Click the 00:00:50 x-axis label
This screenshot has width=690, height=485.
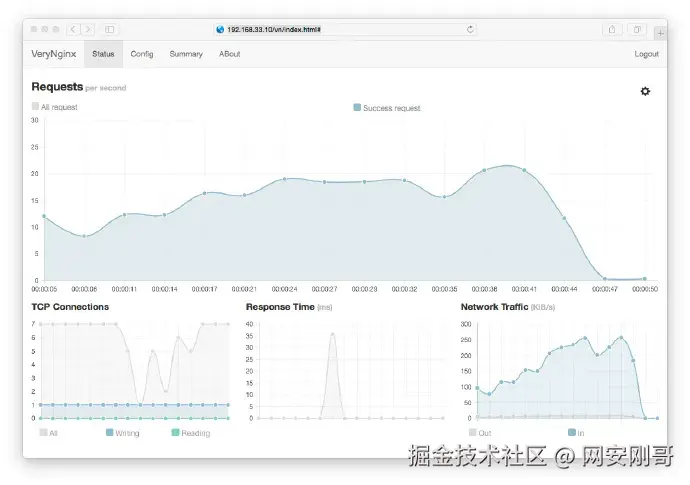pyautogui.click(x=645, y=289)
